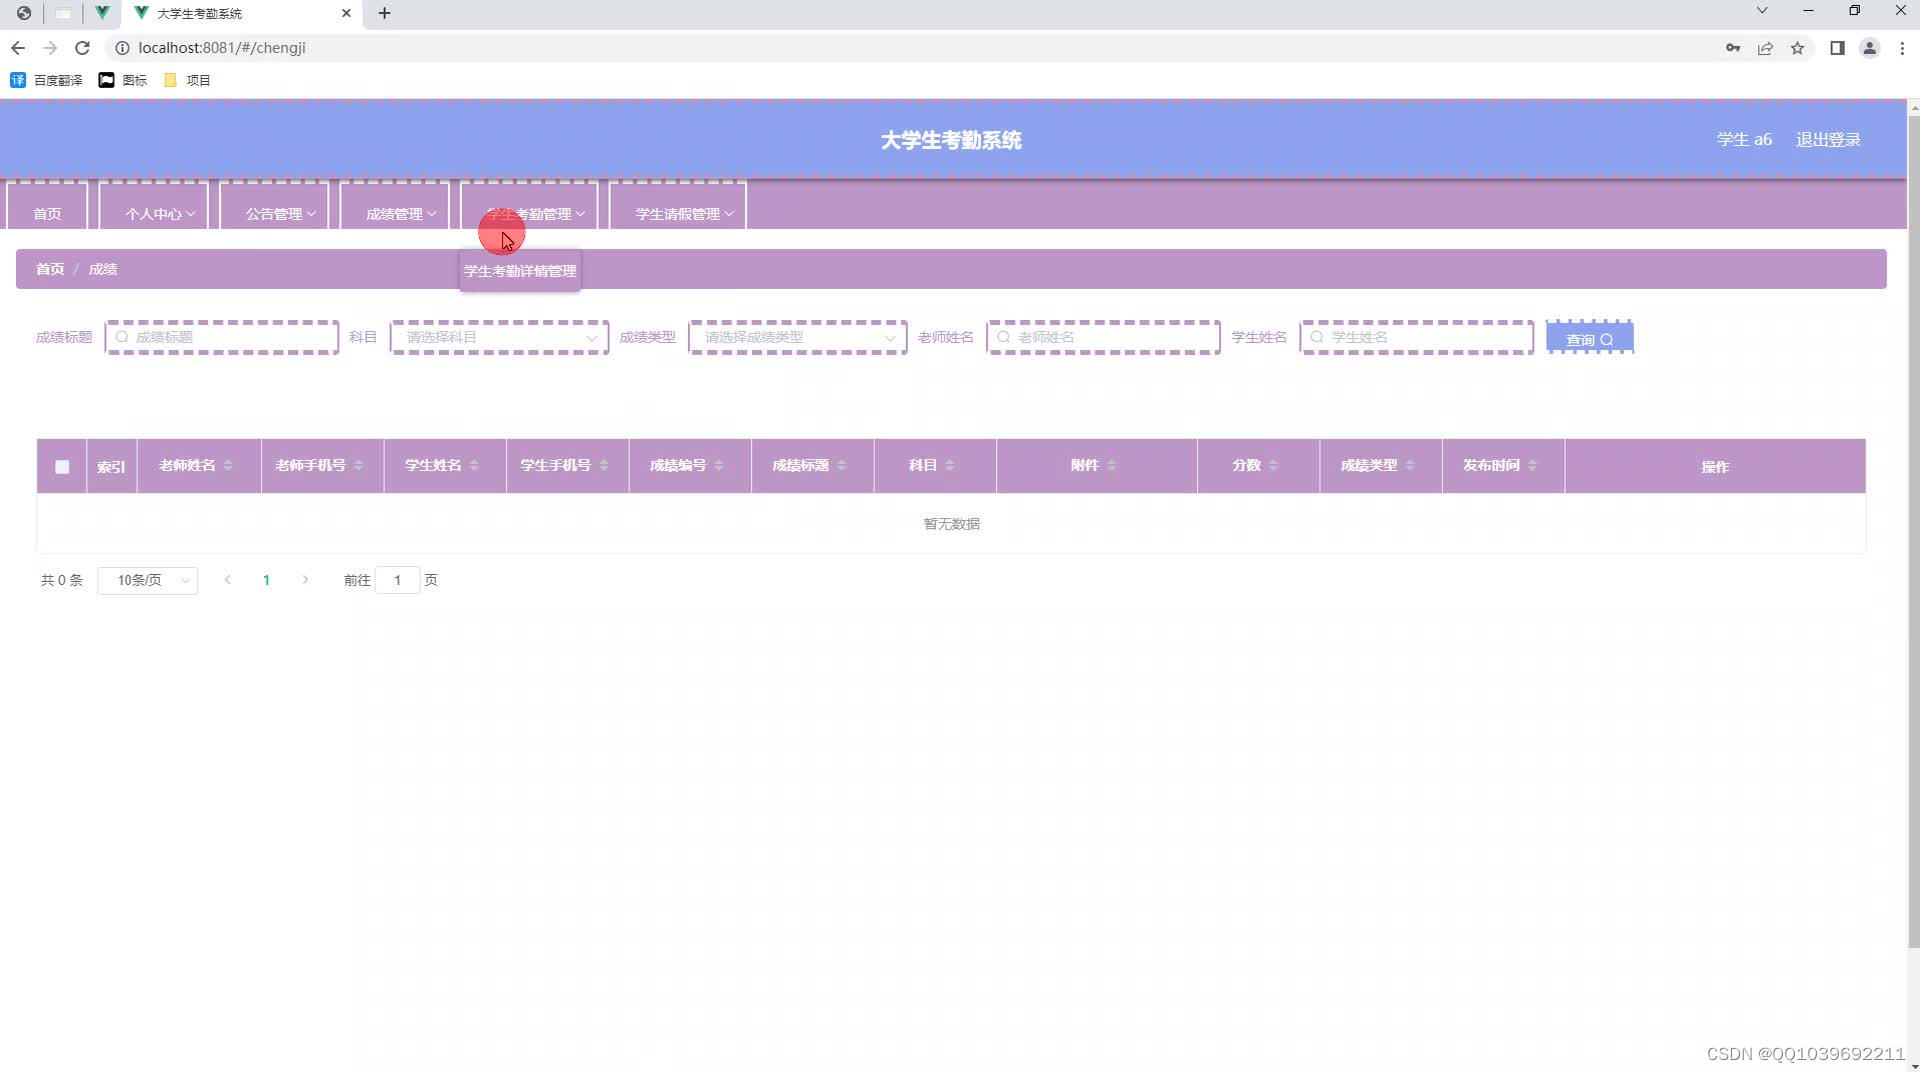Open the browser profile avatar

tap(1869, 48)
